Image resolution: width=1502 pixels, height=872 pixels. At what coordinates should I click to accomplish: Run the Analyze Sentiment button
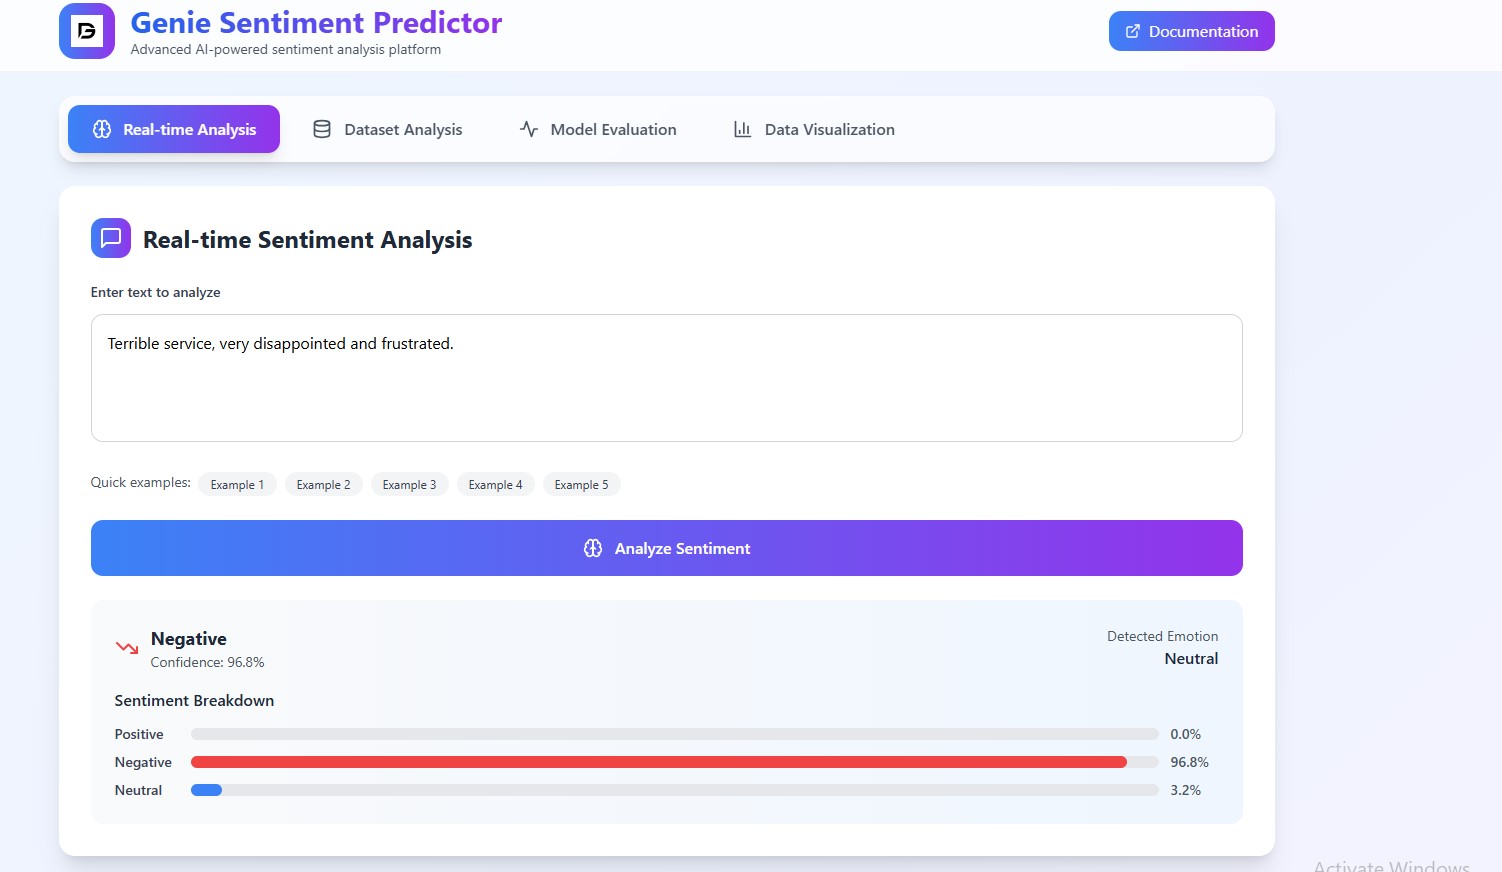[x=667, y=548]
